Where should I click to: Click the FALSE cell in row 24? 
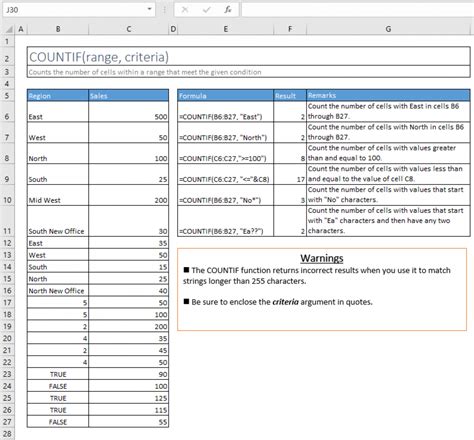click(58, 386)
